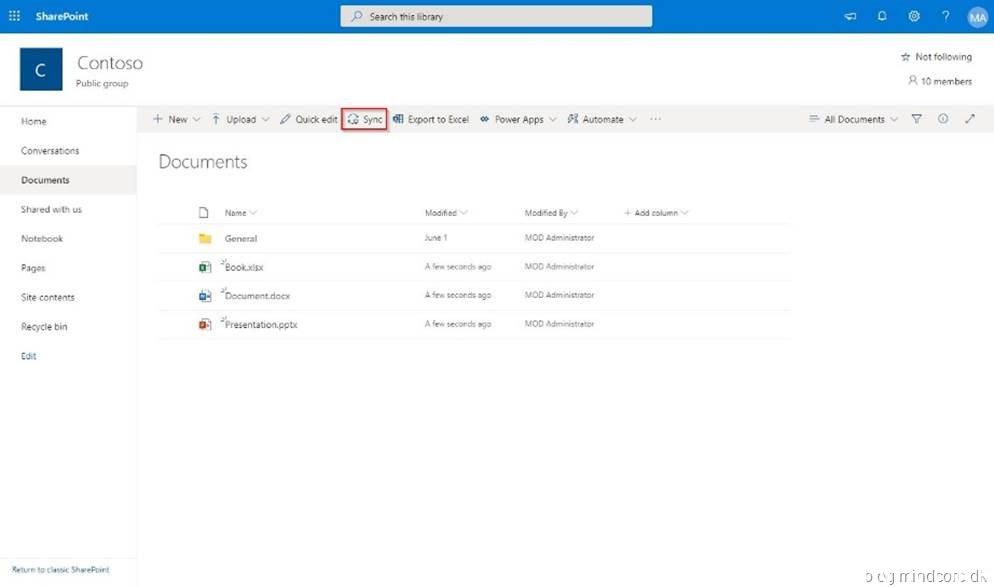
Task: Open the settings gear icon
Action: [914, 16]
